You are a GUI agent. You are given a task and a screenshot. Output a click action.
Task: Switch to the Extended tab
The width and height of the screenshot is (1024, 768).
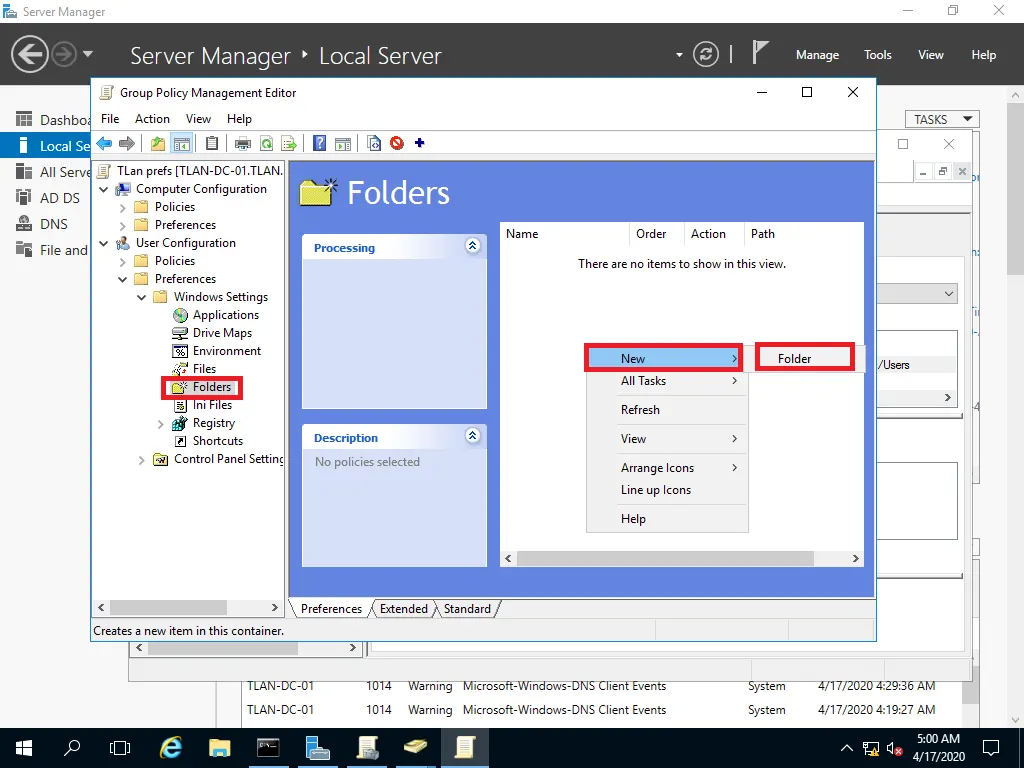point(404,609)
